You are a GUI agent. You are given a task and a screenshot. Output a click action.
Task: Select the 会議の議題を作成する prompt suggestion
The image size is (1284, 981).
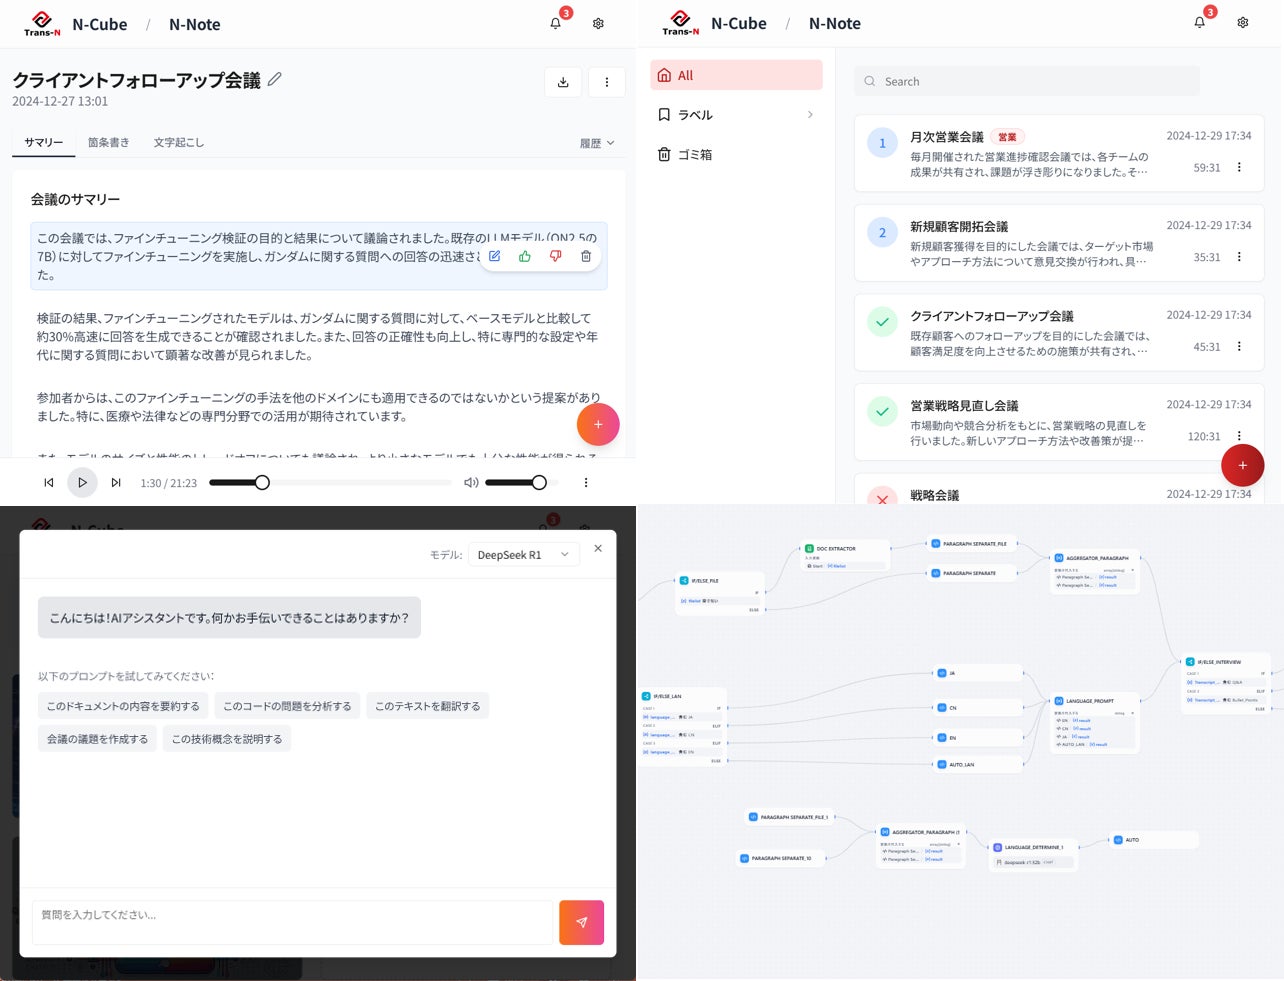pos(97,739)
